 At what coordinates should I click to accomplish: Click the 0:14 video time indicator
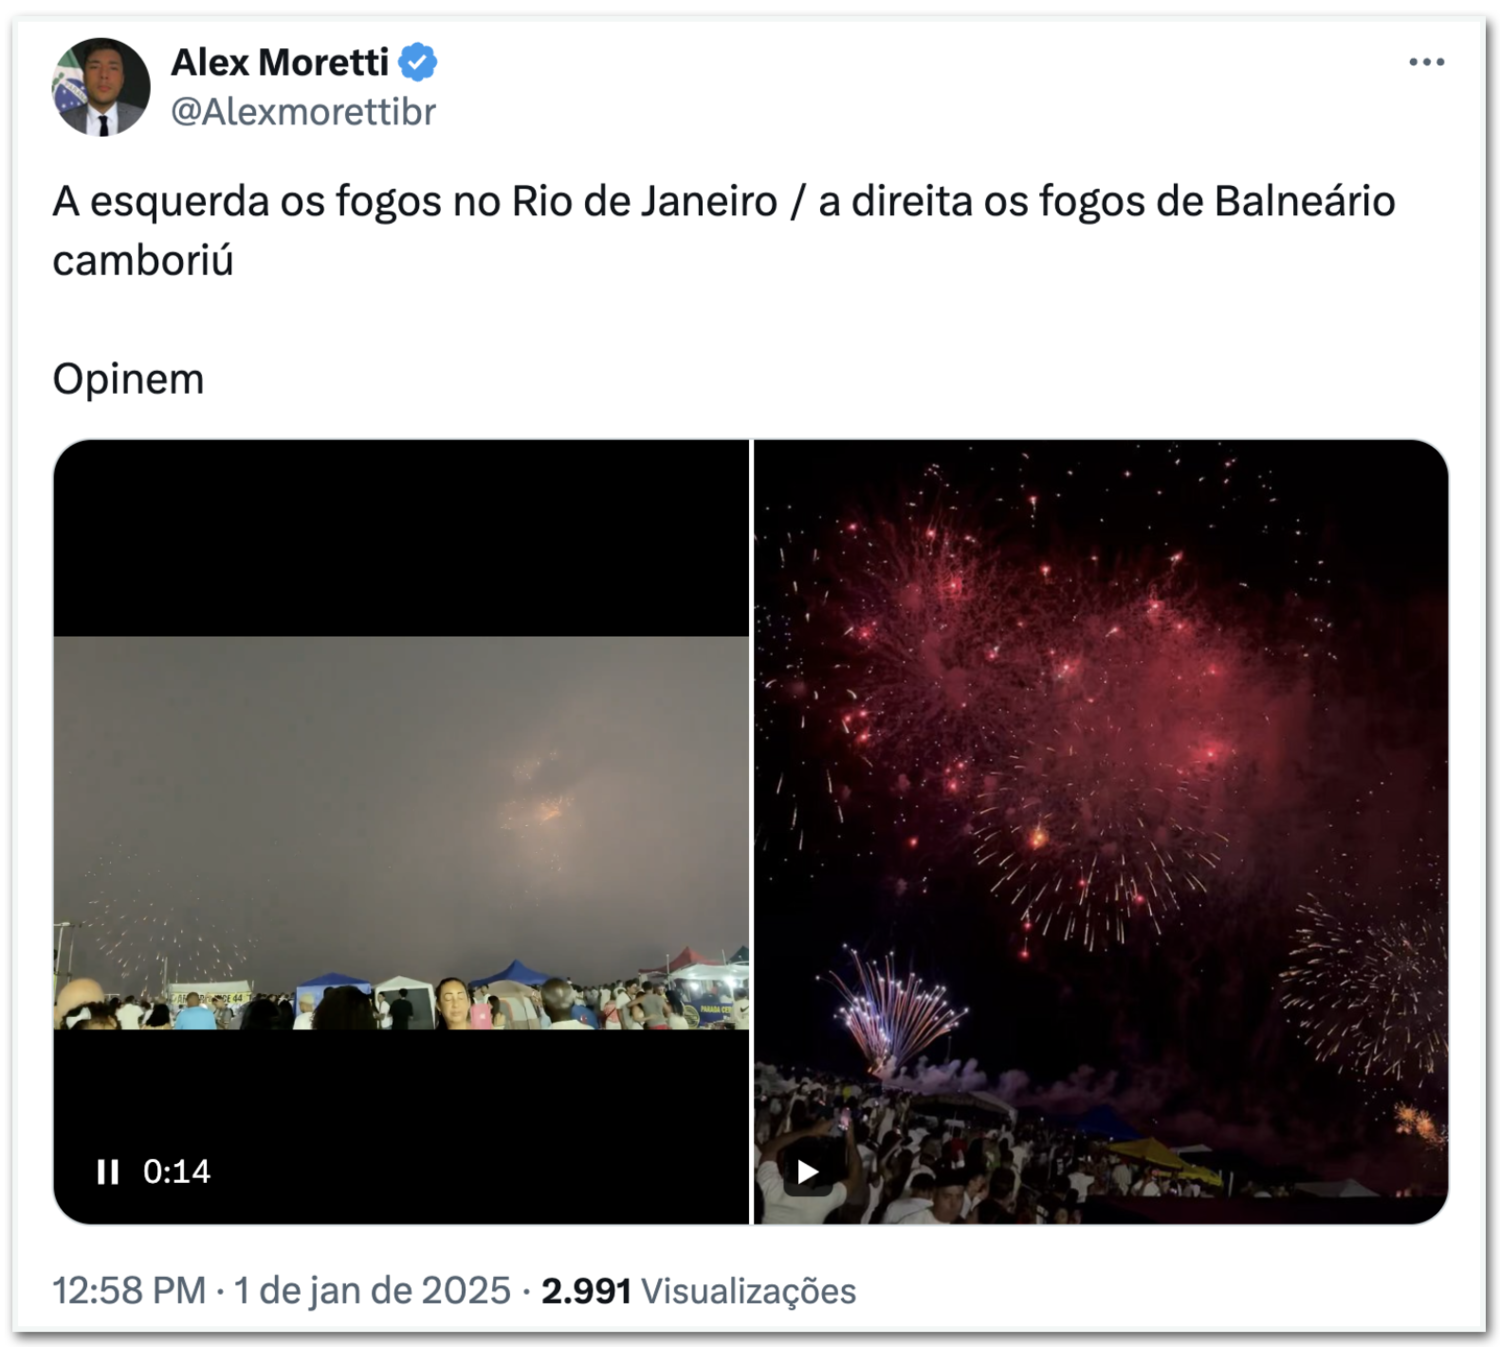click(x=176, y=1171)
